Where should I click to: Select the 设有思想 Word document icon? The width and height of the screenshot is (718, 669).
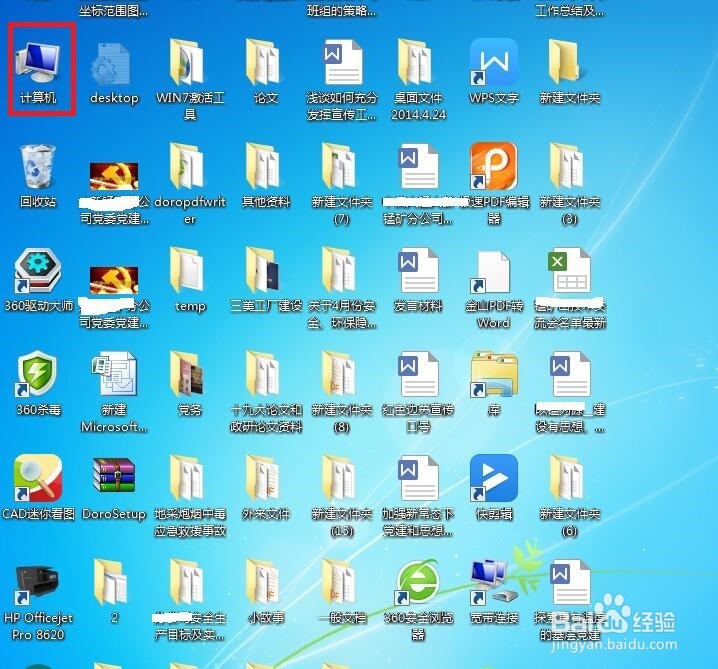click(x=570, y=374)
